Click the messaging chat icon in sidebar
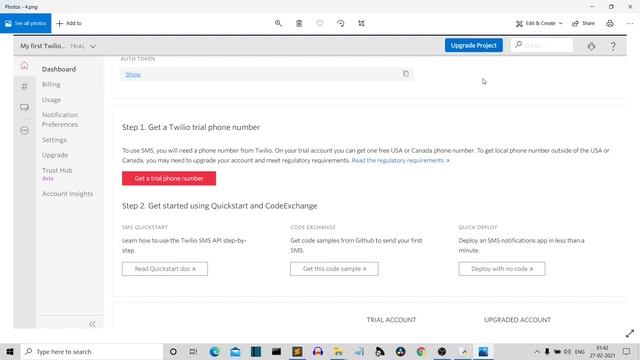This screenshot has height=360, width=640. 24,108
